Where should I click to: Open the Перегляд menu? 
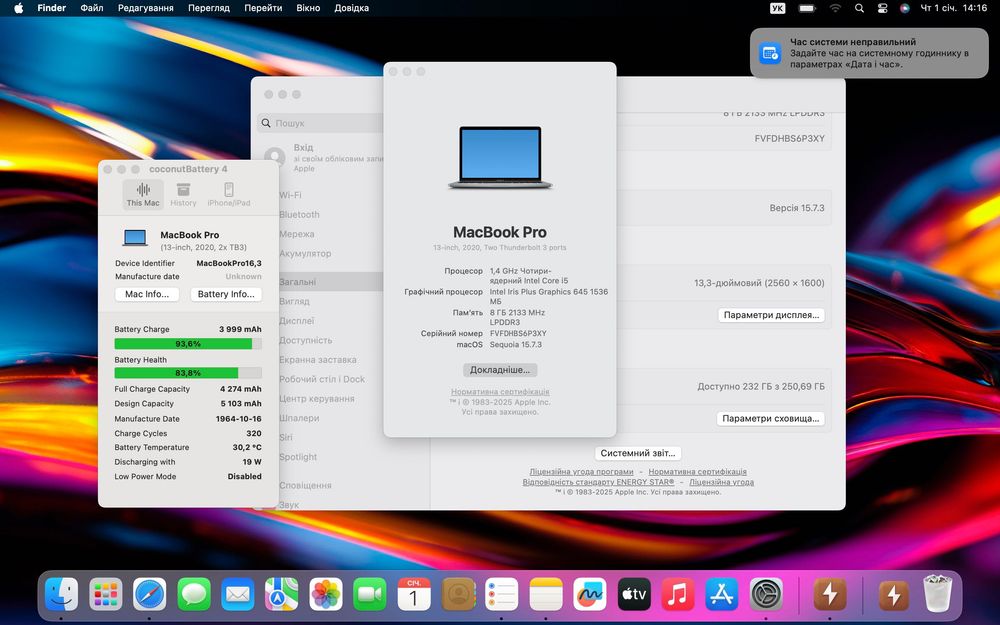click(x=209, y=8)
